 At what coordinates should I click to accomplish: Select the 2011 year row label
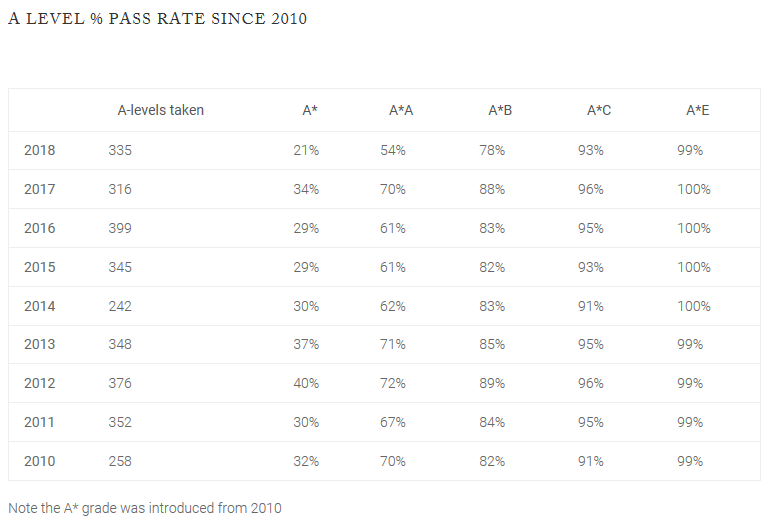coord(40,422)
